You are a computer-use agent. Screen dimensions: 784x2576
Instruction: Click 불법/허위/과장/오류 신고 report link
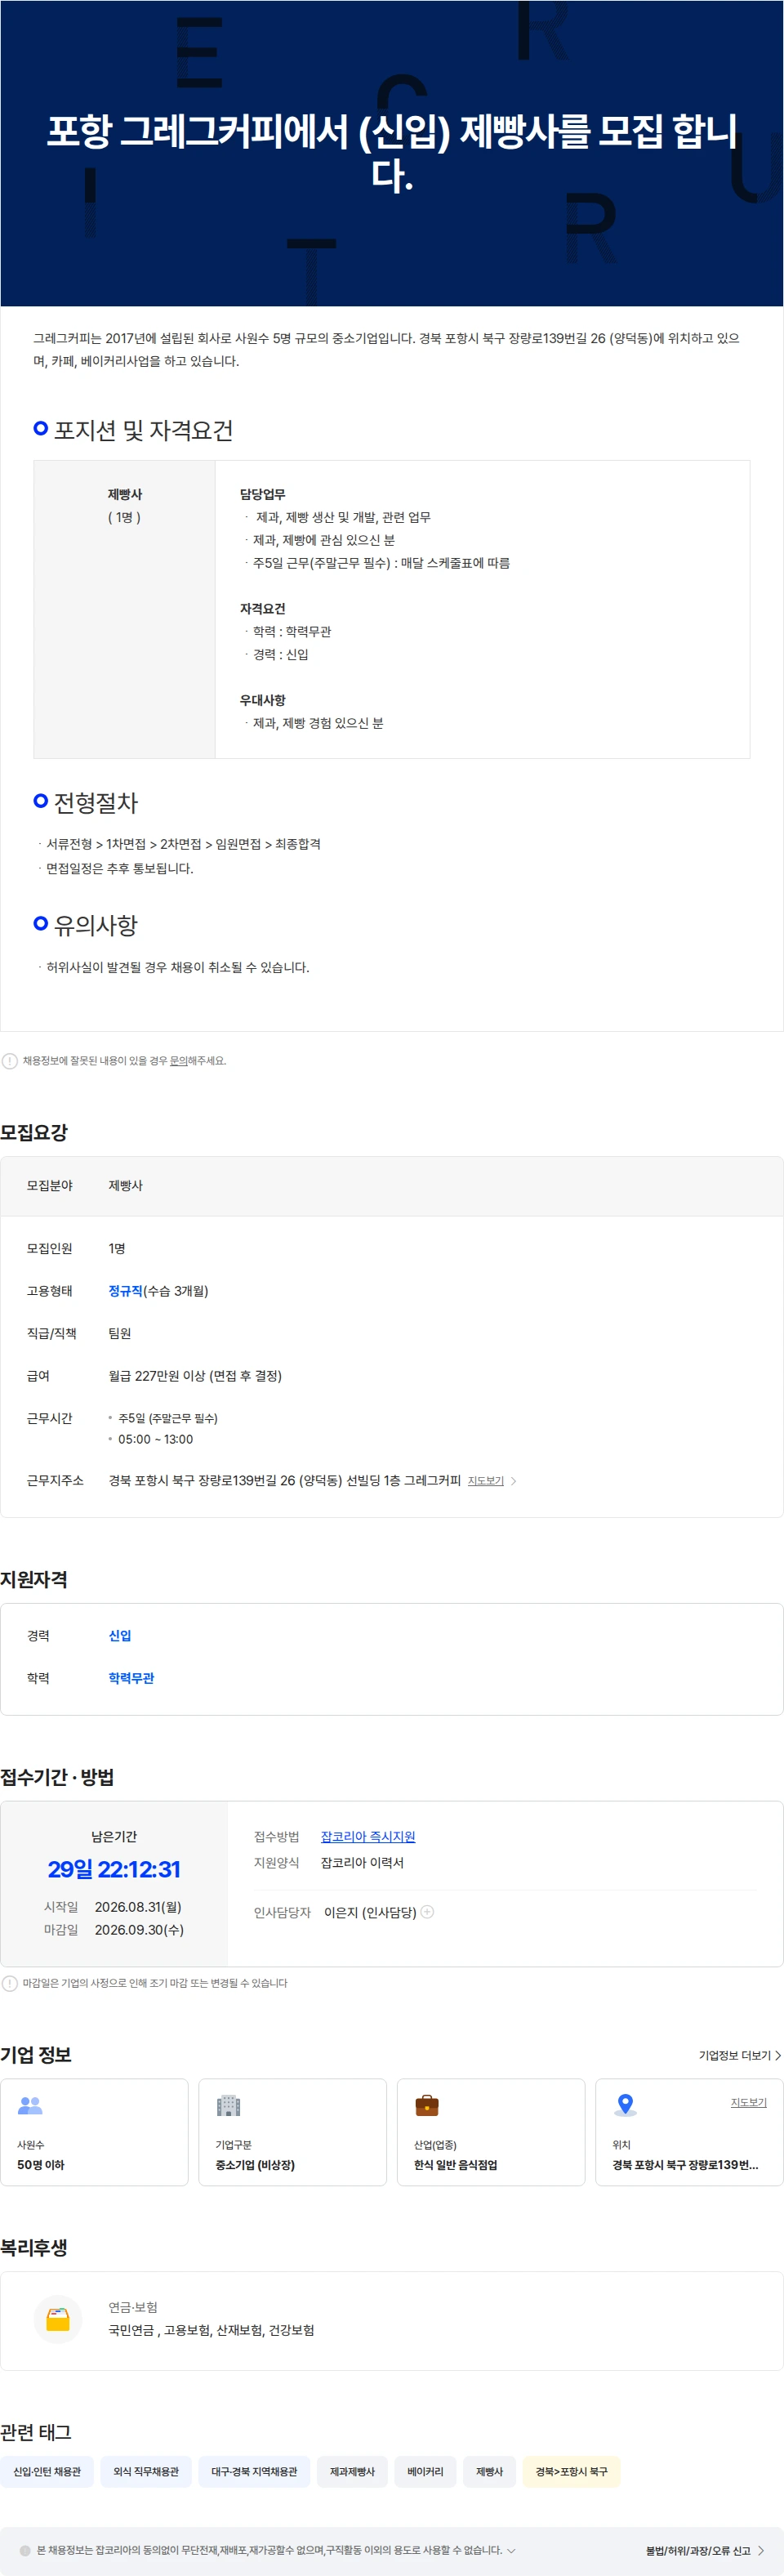click(704, 2550)
